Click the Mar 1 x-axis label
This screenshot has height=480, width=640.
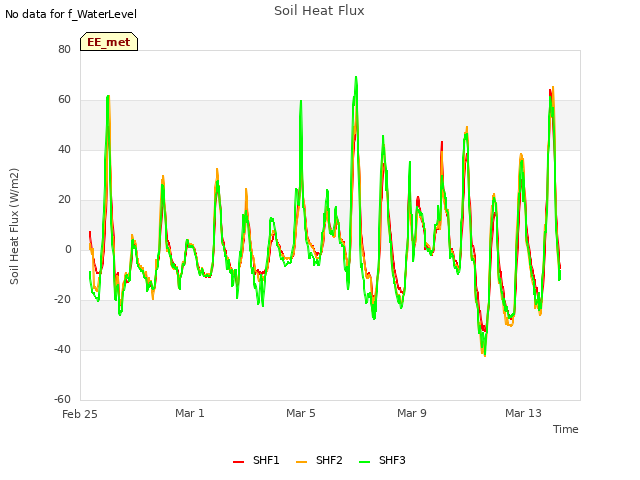[x=189, y=413]
